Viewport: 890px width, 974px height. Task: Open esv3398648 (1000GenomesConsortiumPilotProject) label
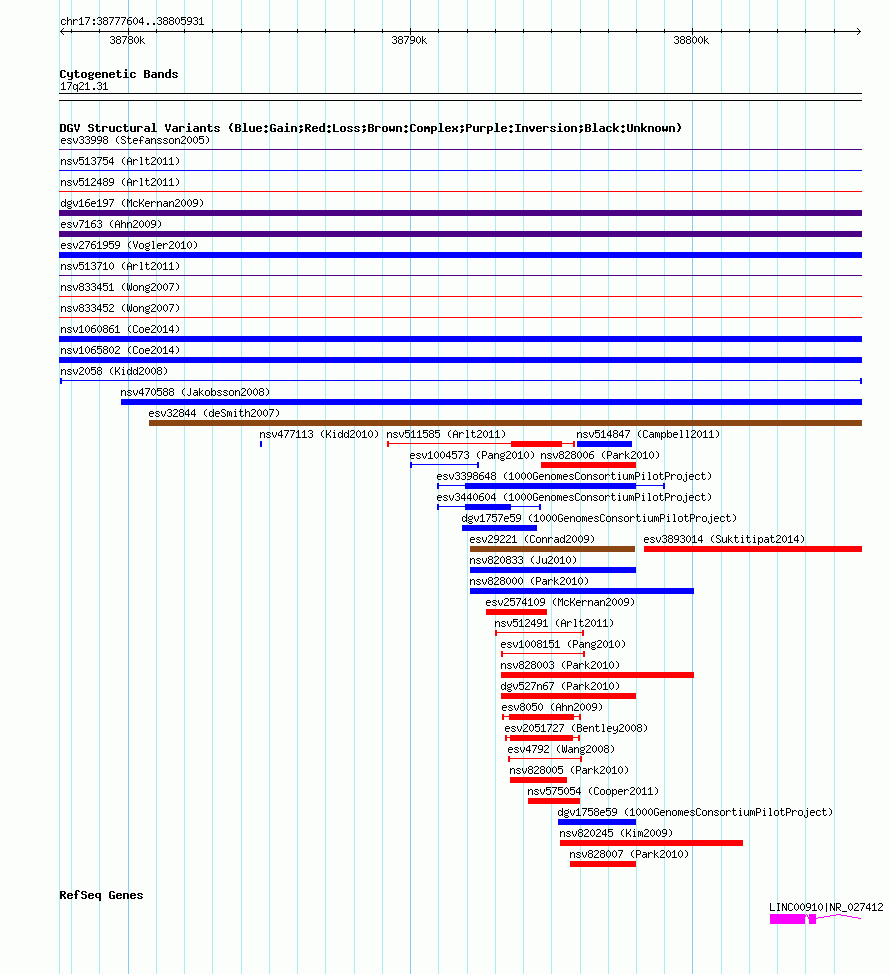pos(574,476)
